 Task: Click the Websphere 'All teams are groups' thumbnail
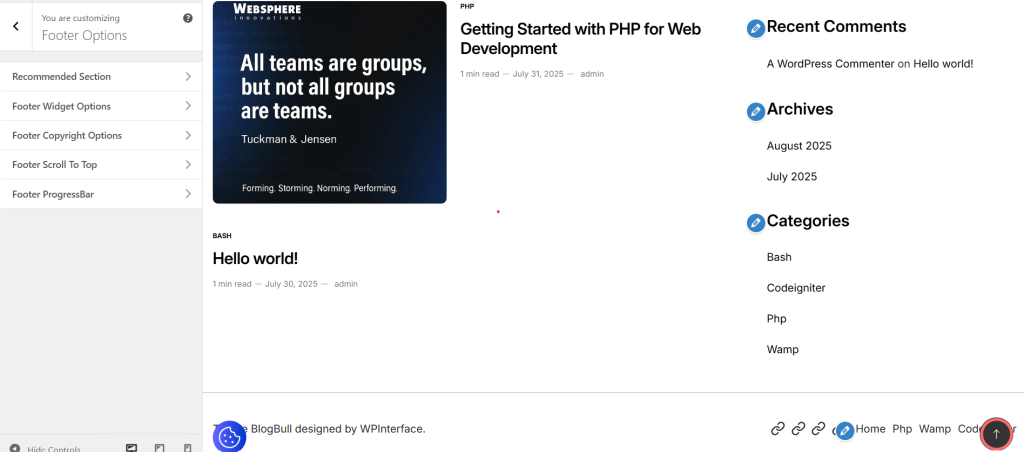329,102
